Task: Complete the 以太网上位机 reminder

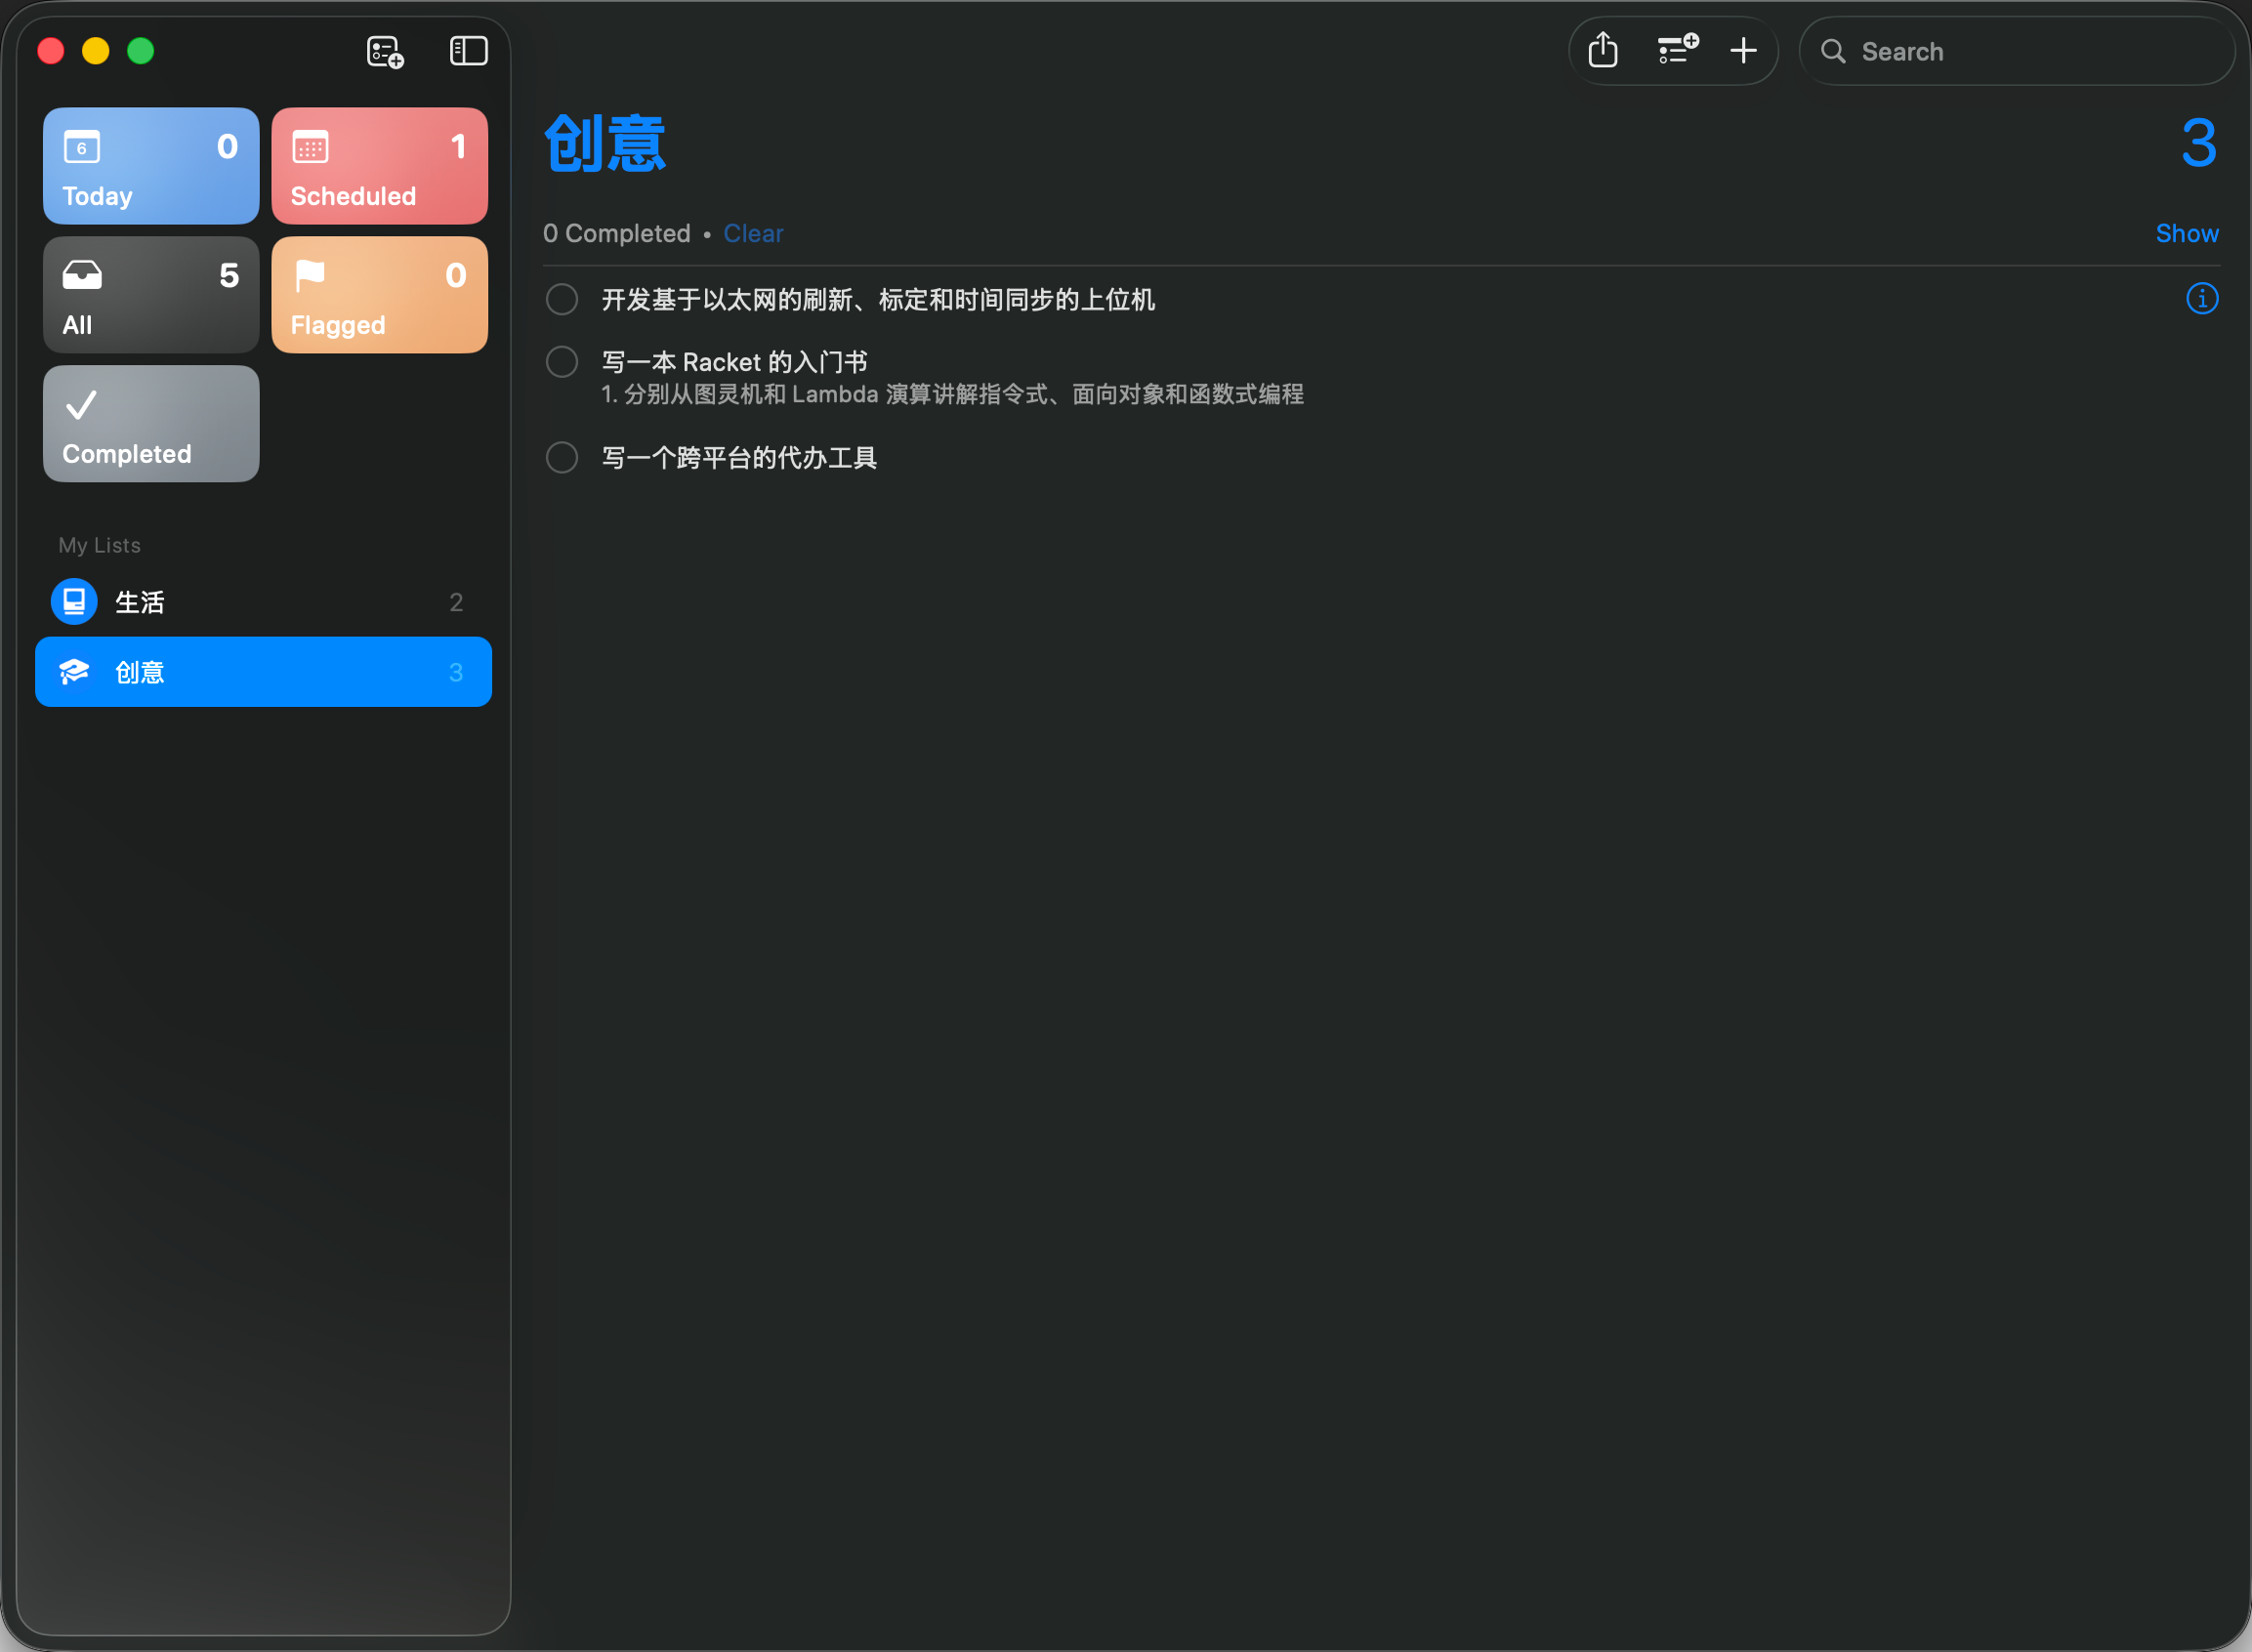Action: point(562,298)
